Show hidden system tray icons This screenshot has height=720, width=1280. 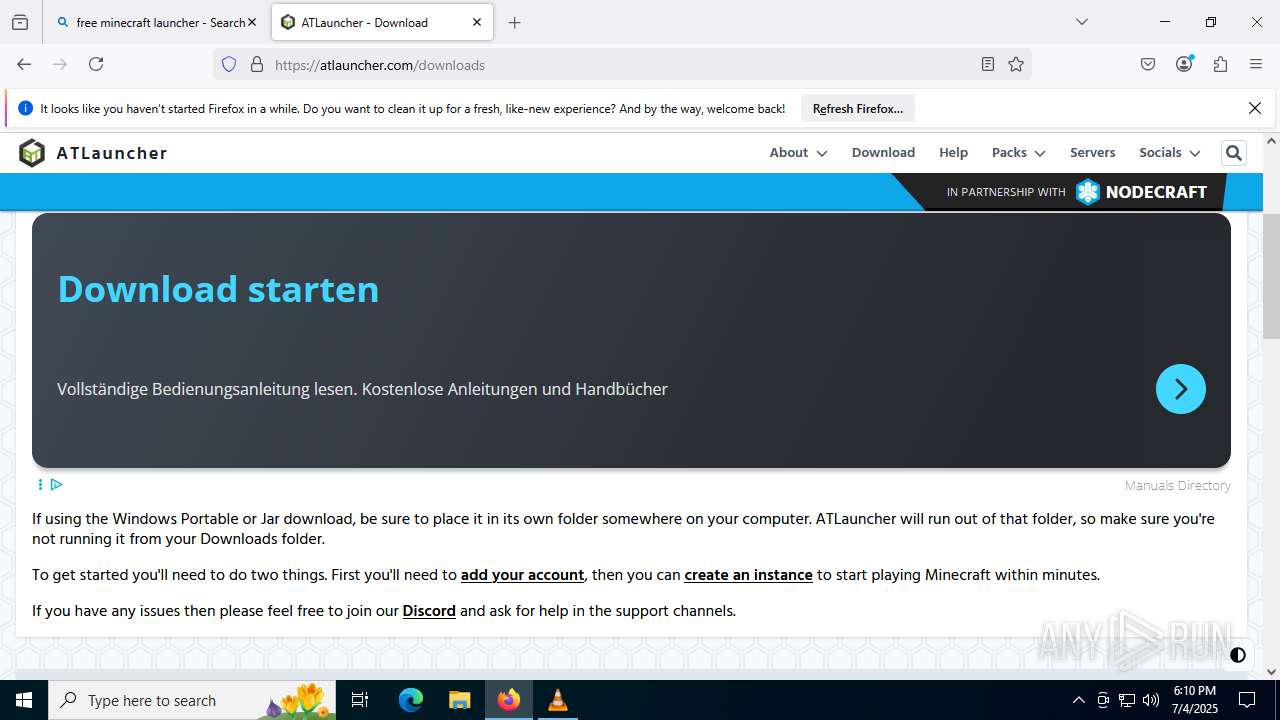click(x=1078, y=700)
